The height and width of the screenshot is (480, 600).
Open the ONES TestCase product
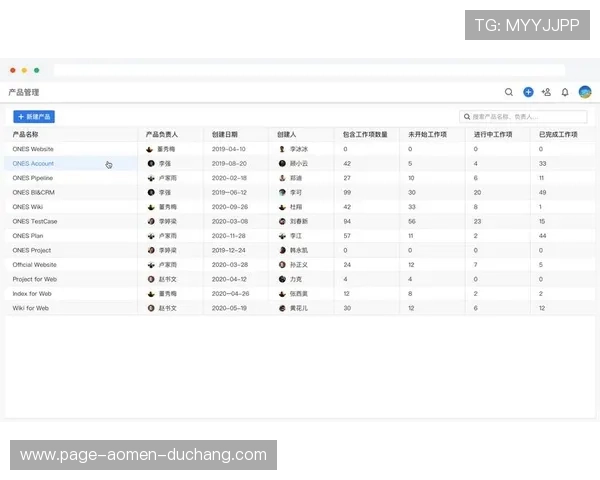(x=34, y=221)
